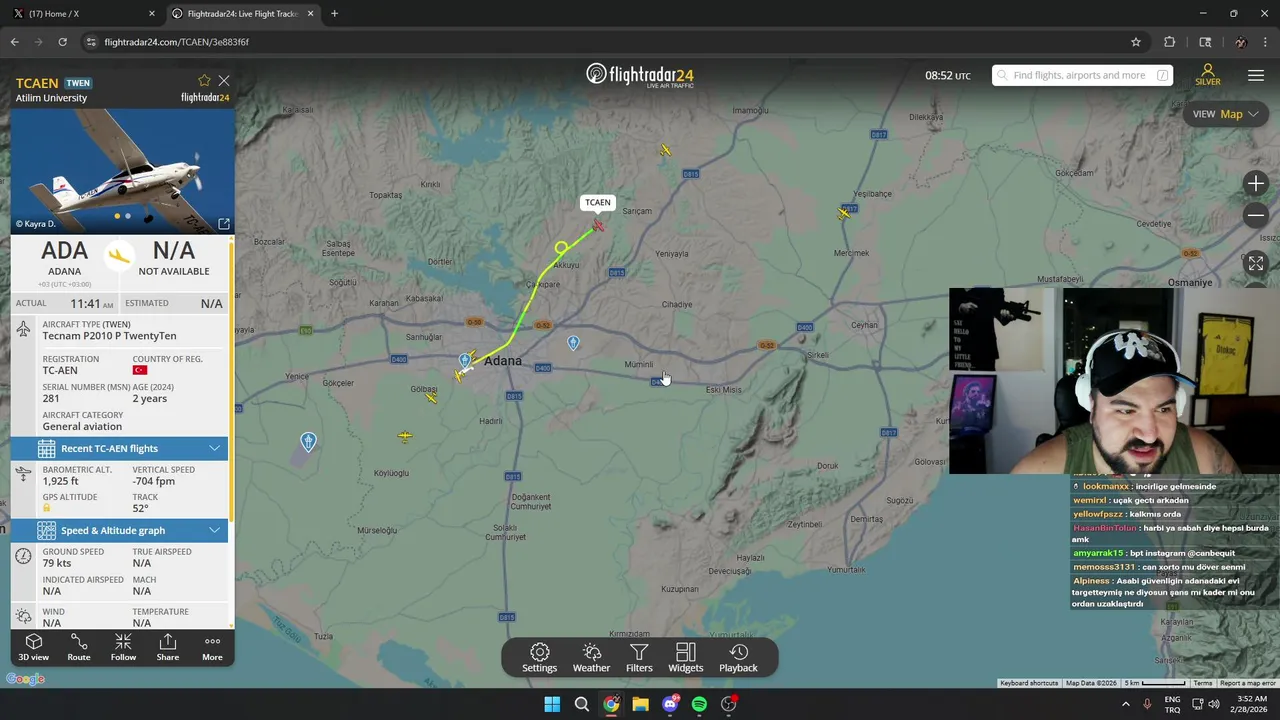Open a new browser tab

(334, 14)
